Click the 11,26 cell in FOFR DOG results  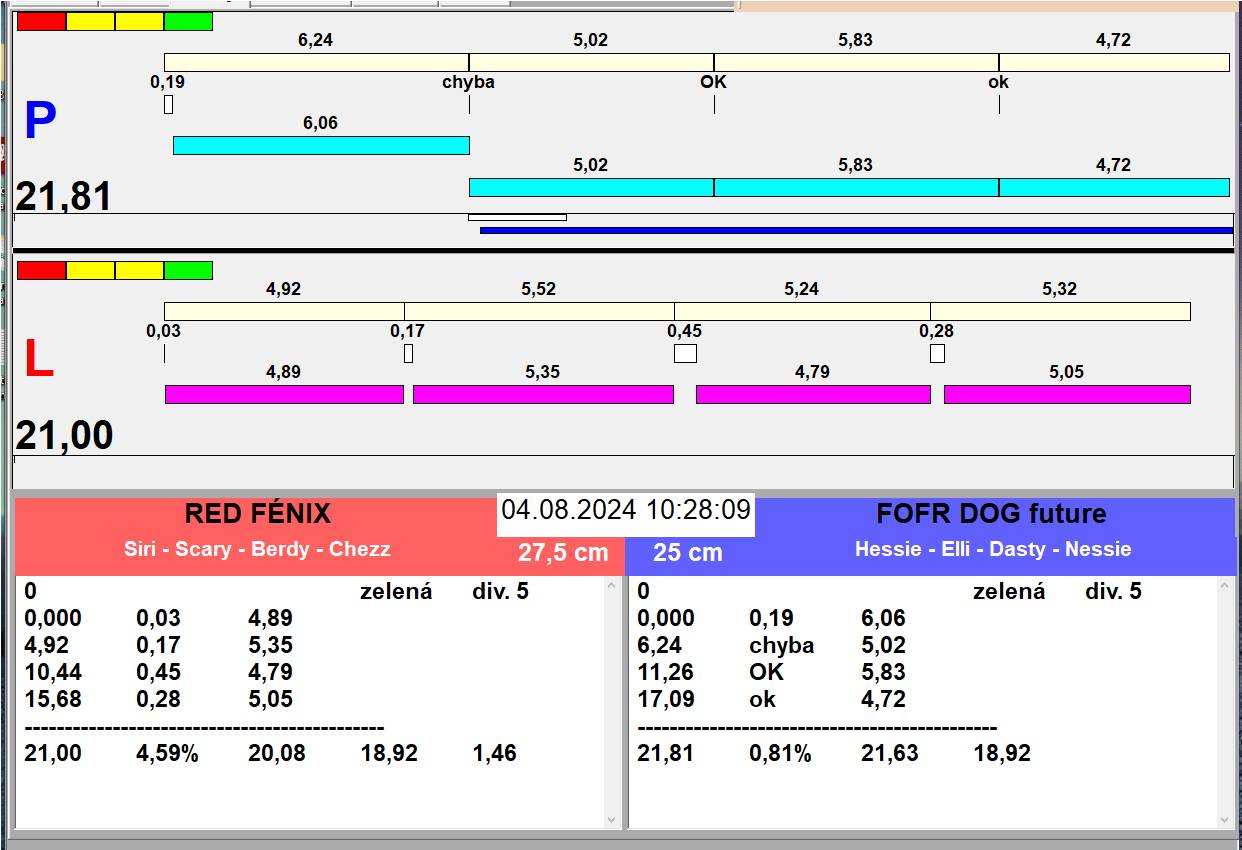click(666, 673)
